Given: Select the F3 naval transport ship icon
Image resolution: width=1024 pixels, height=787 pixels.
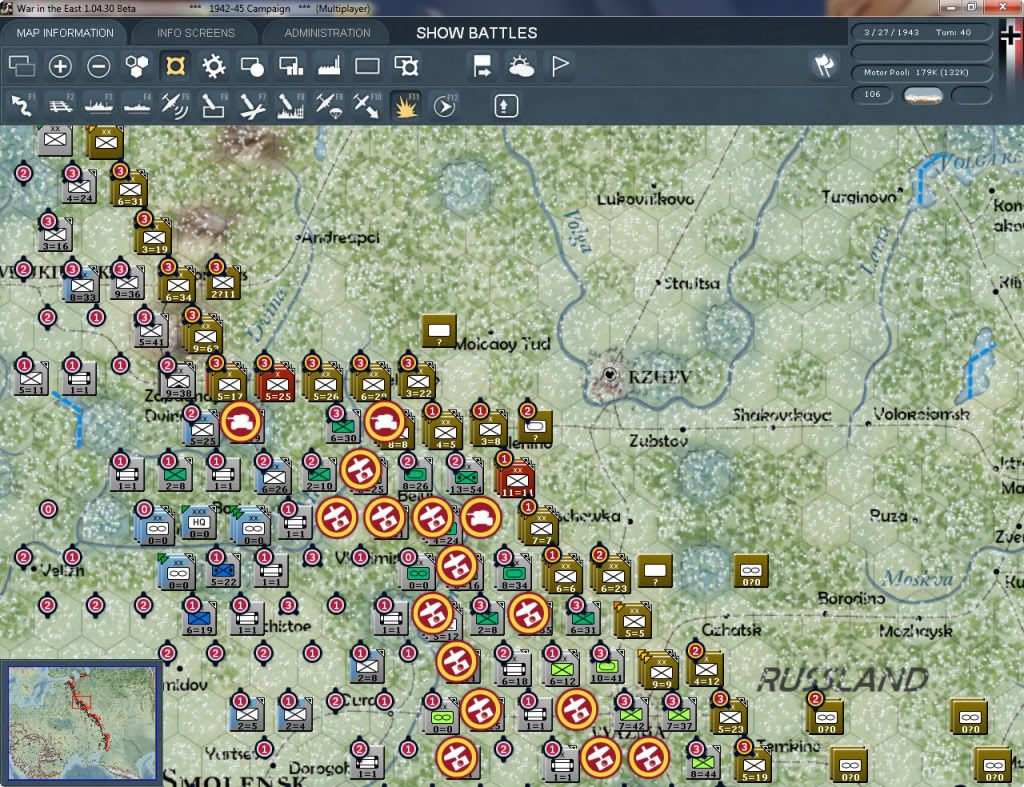Looking at the screenshot, I should pyautogui.click(x=99, y=106).
